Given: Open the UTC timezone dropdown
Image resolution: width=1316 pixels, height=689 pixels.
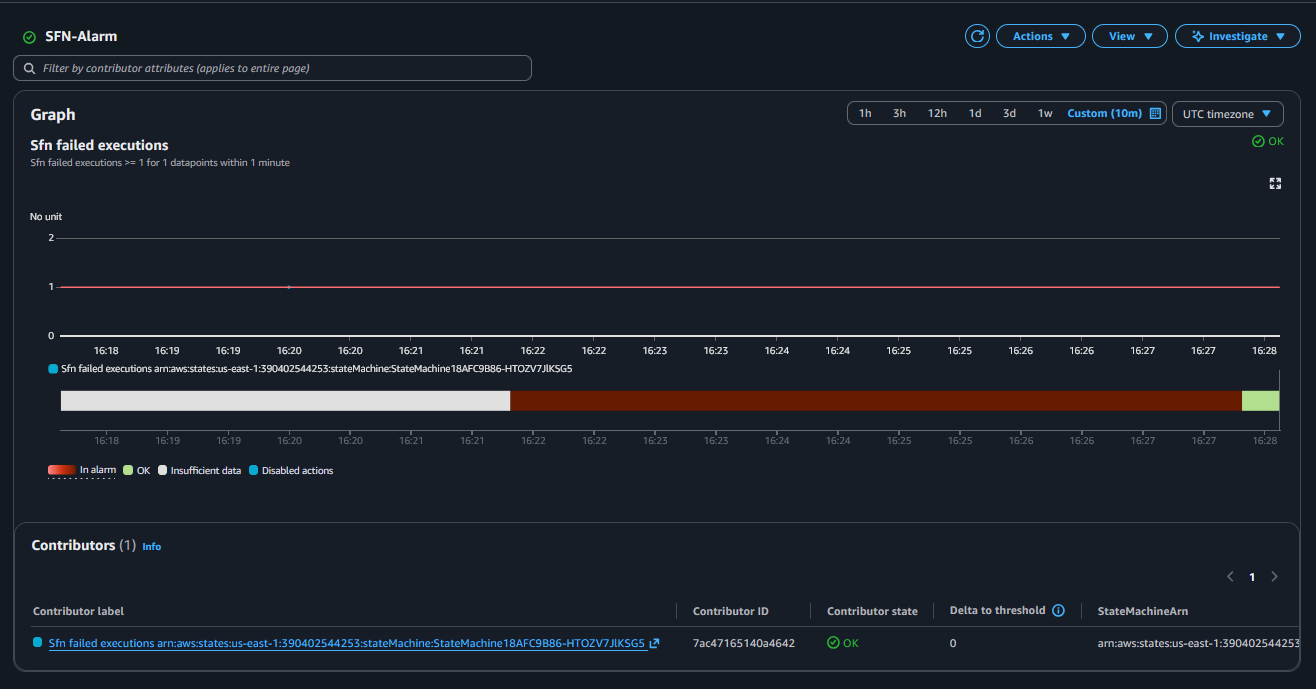Looking at the screenshot, I should click(x=1227, y=113).
